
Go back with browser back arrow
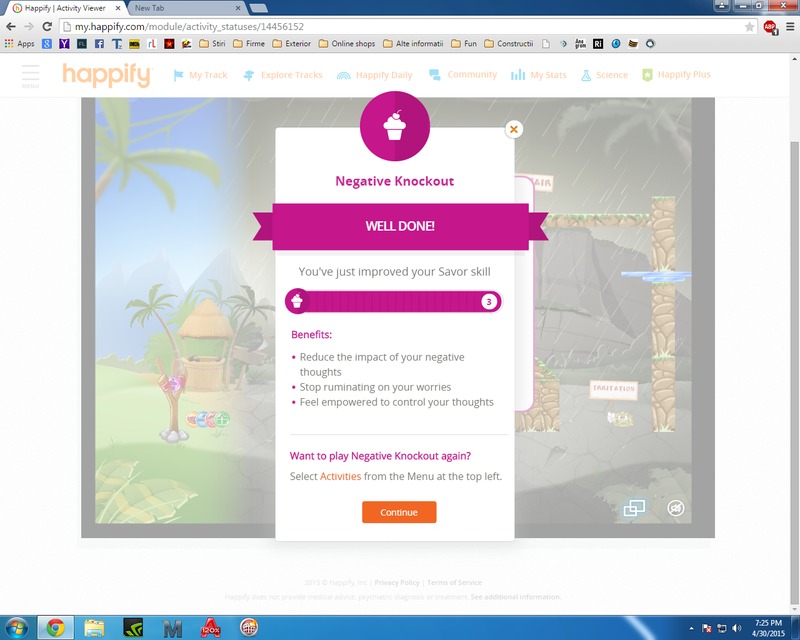pyautogui.click(x=11, y=27)
